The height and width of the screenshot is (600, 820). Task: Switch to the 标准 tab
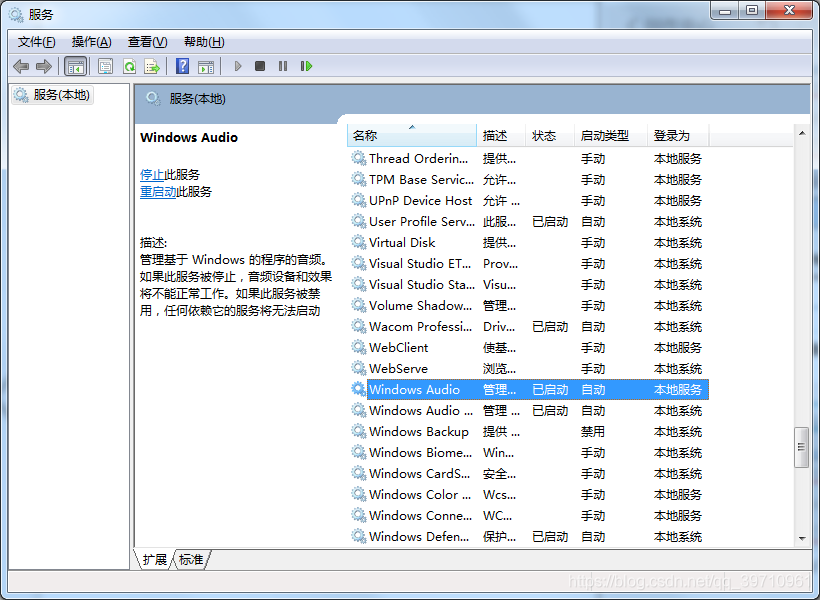coord(191,560)
